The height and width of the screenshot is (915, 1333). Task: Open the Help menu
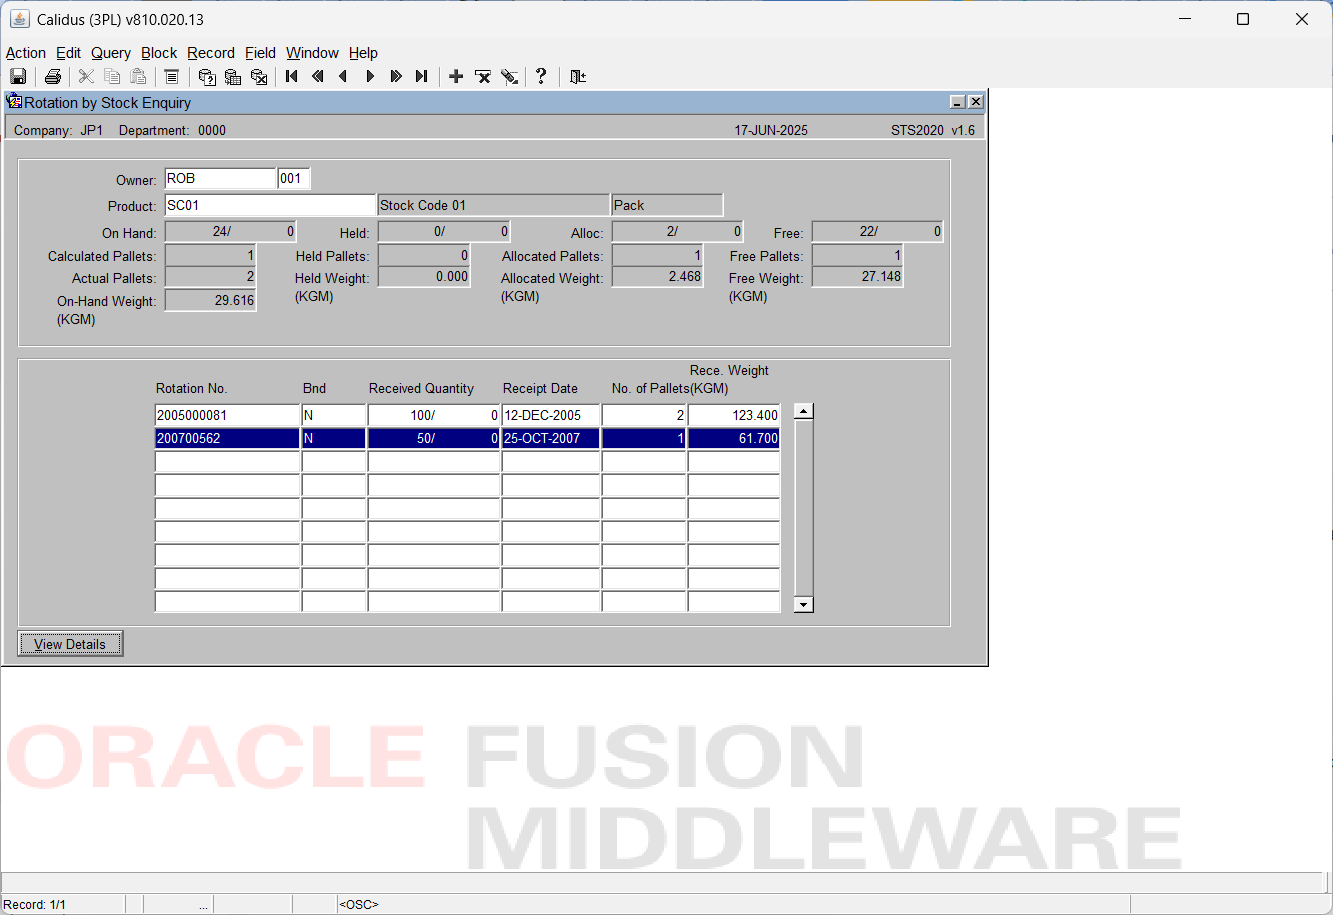(x=363, y=53)
